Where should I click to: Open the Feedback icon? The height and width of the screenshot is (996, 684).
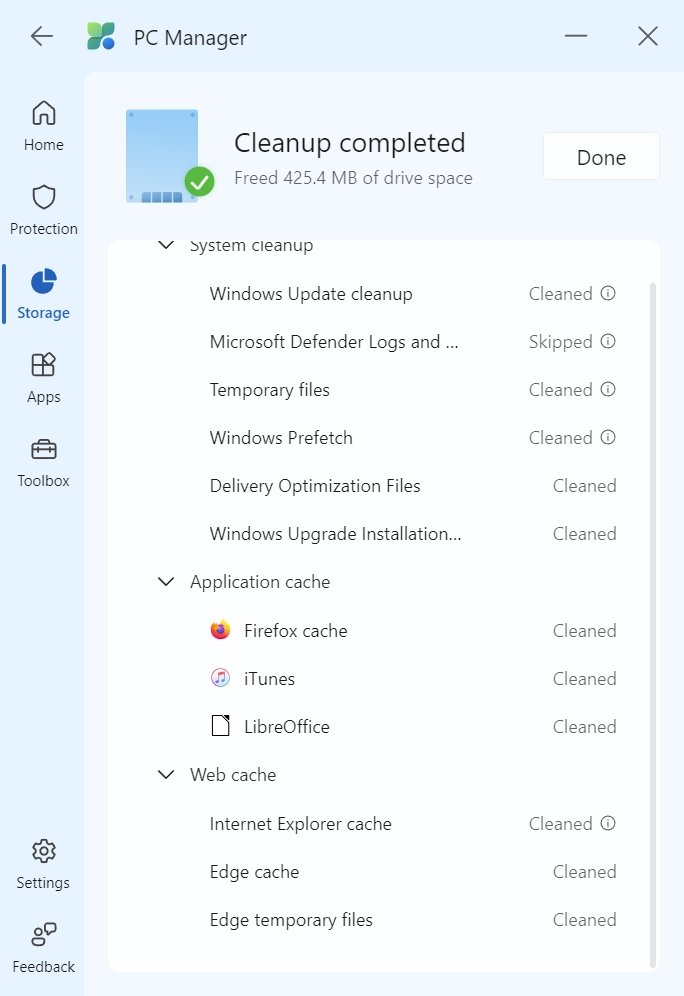point(44,935)
